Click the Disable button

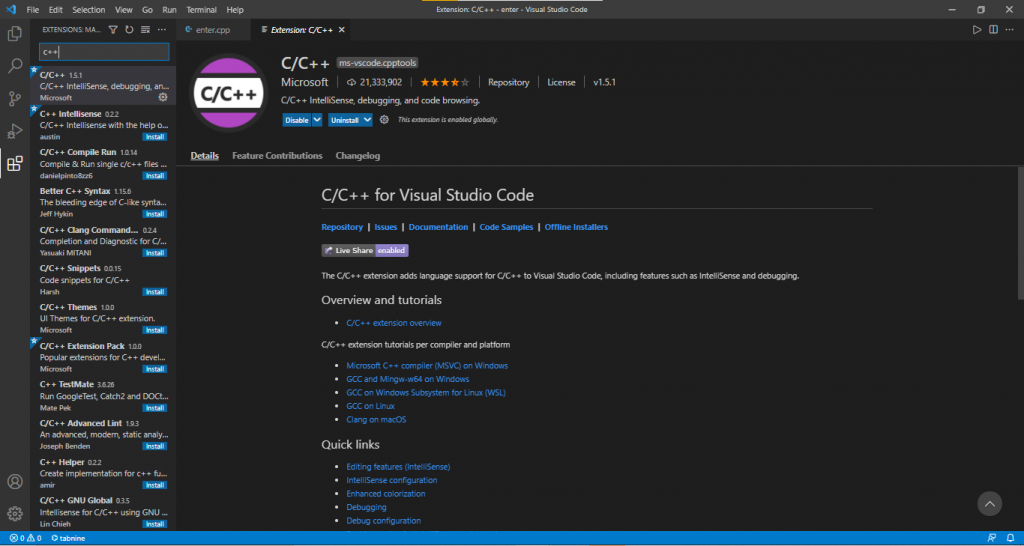tap(297, 120)
